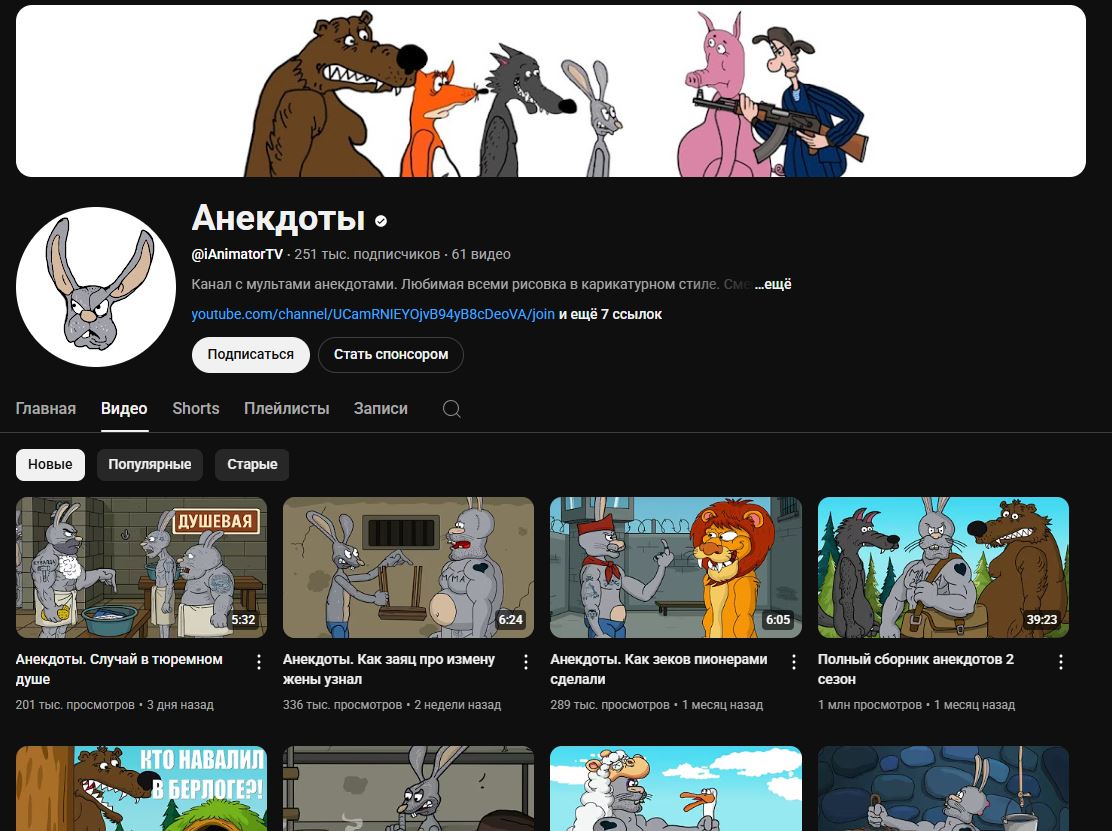
Task: Open title "Анекдоты. Случай в тюремном душе"
Action: (x=119, y=669)
